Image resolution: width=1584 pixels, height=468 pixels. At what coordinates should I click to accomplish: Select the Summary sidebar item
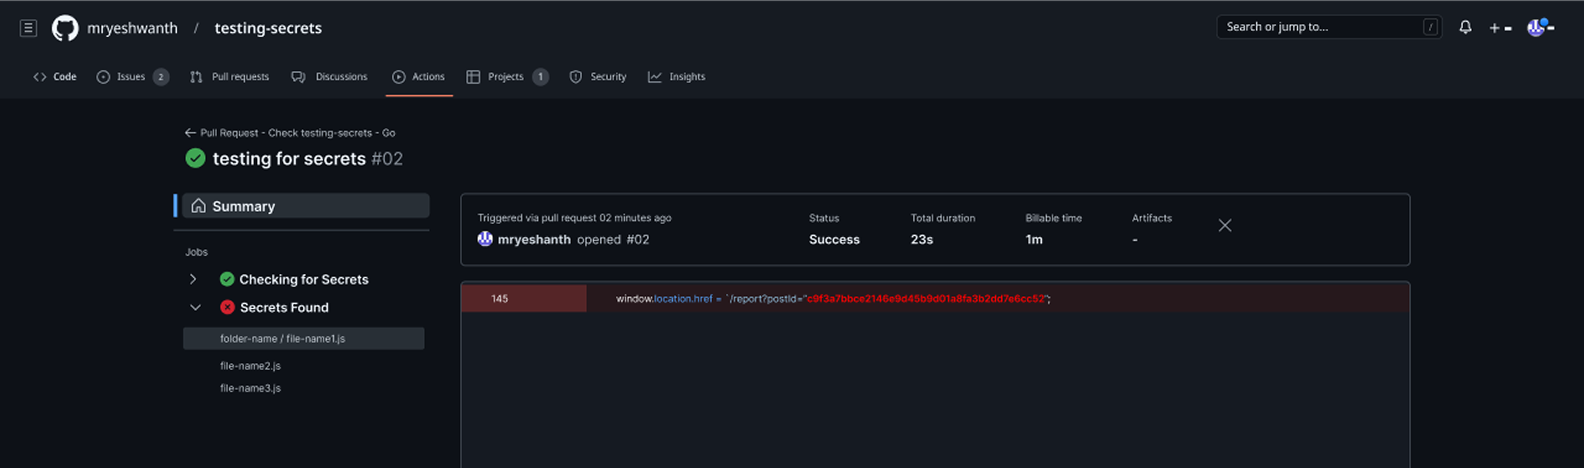pyautogui.click(x=305, y=206)
